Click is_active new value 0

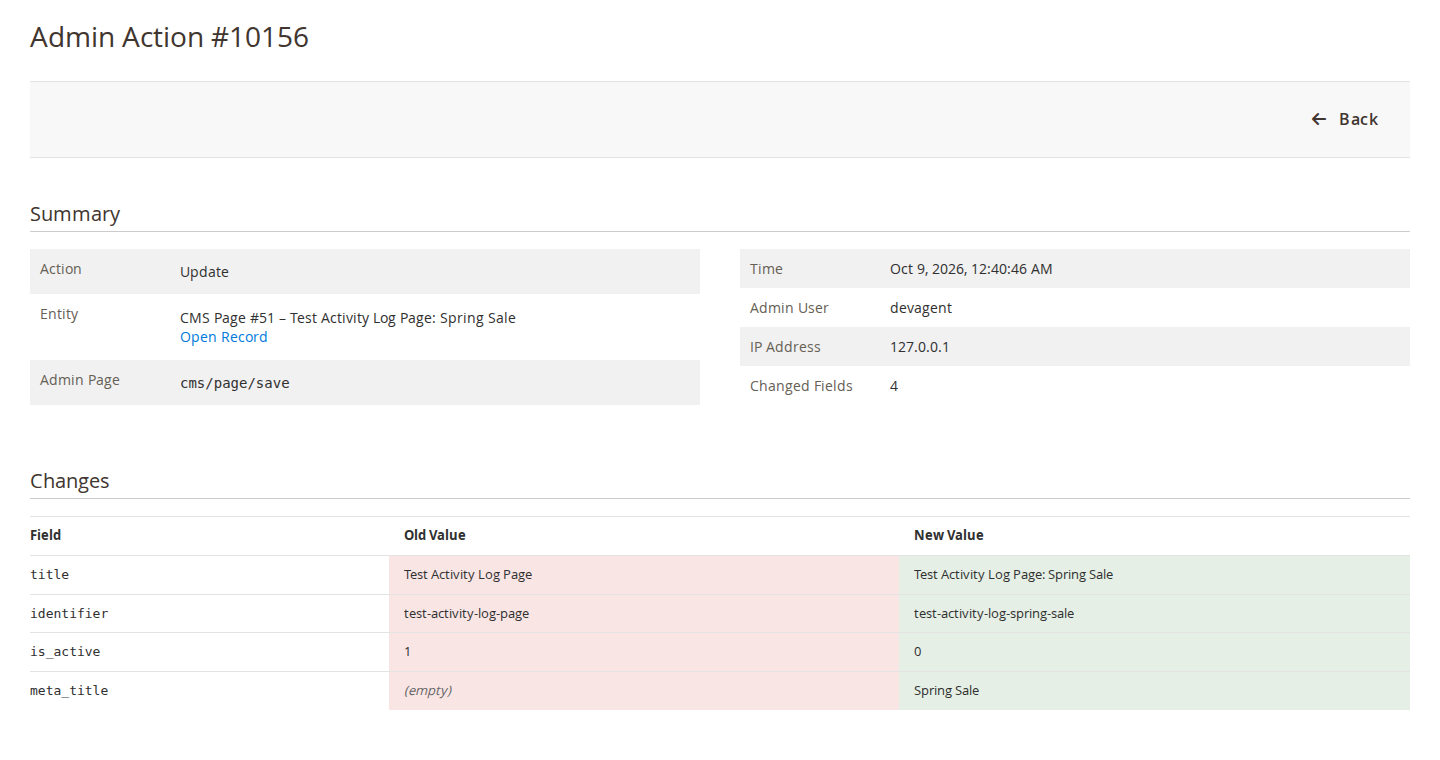(x=918, y=652)
